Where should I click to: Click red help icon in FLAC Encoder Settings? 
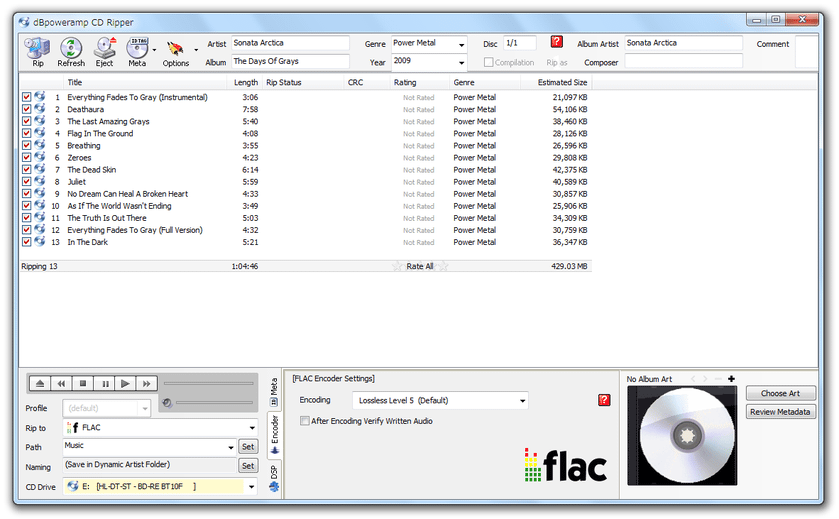(604, 400)
